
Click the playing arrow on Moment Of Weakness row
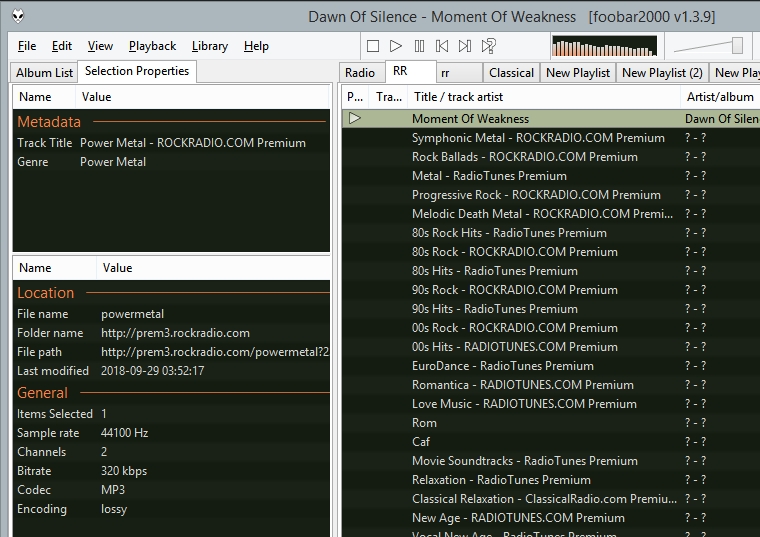(355, 118)
